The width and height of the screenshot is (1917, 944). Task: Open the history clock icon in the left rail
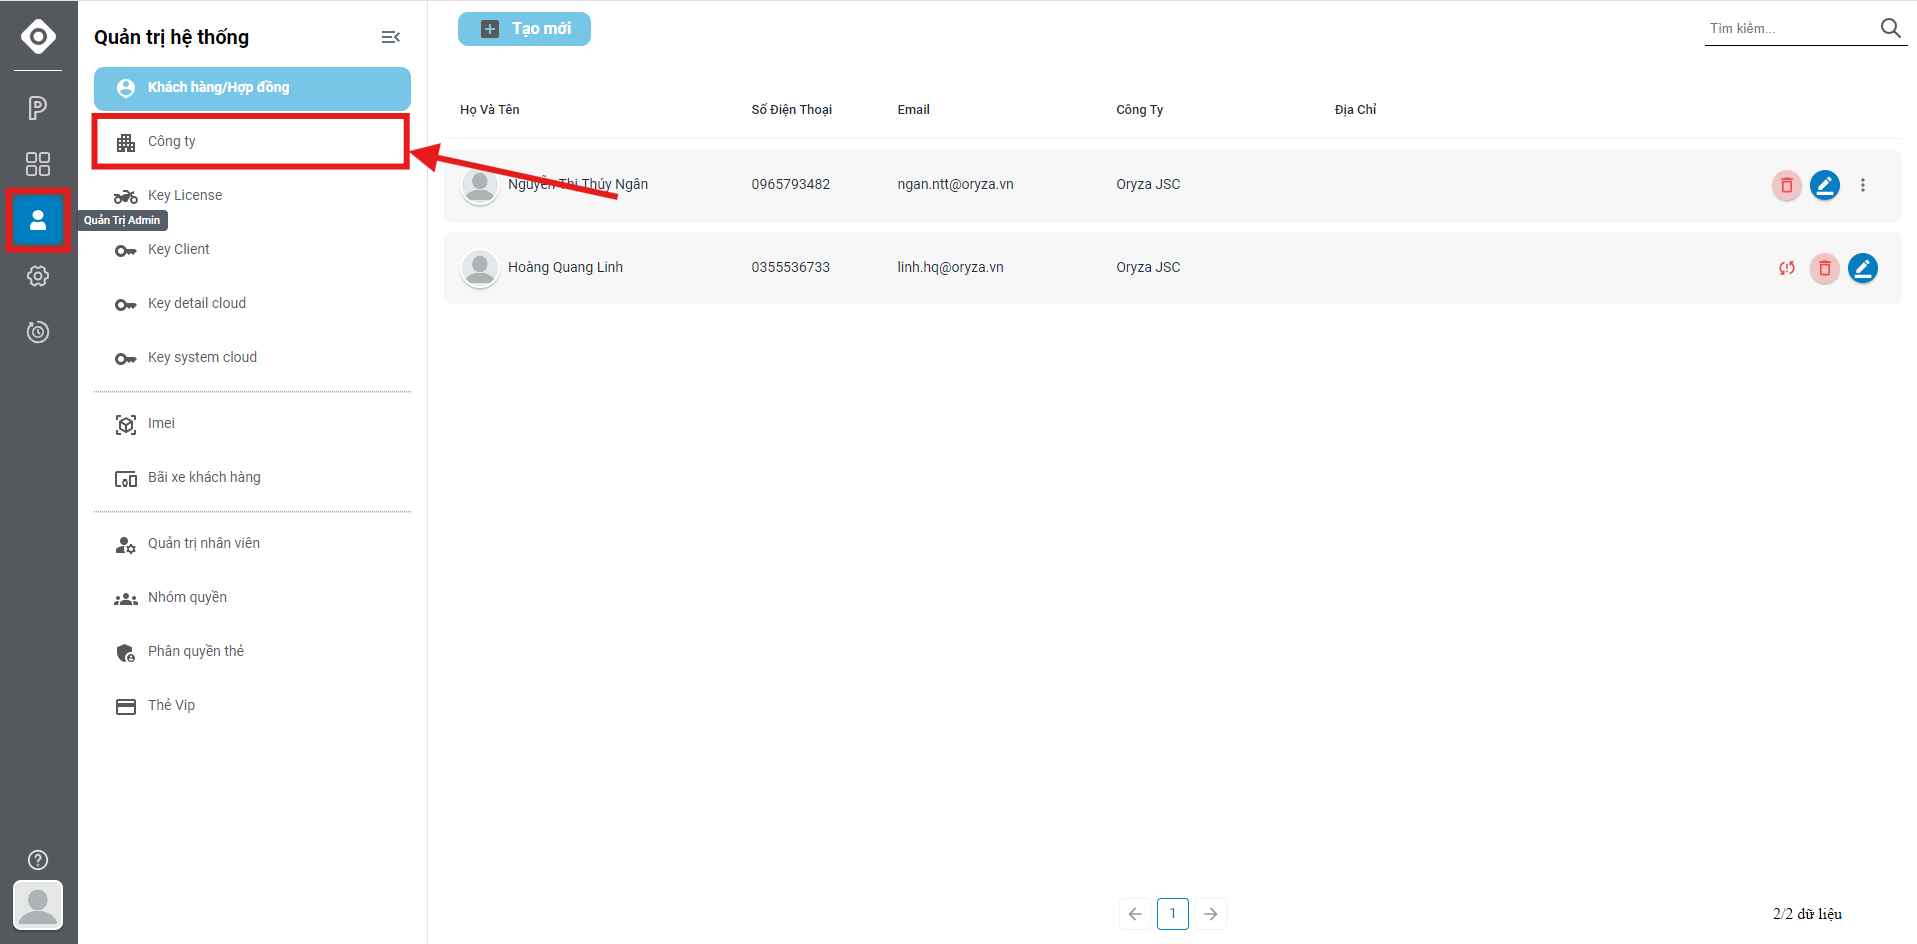pos(38,332)
